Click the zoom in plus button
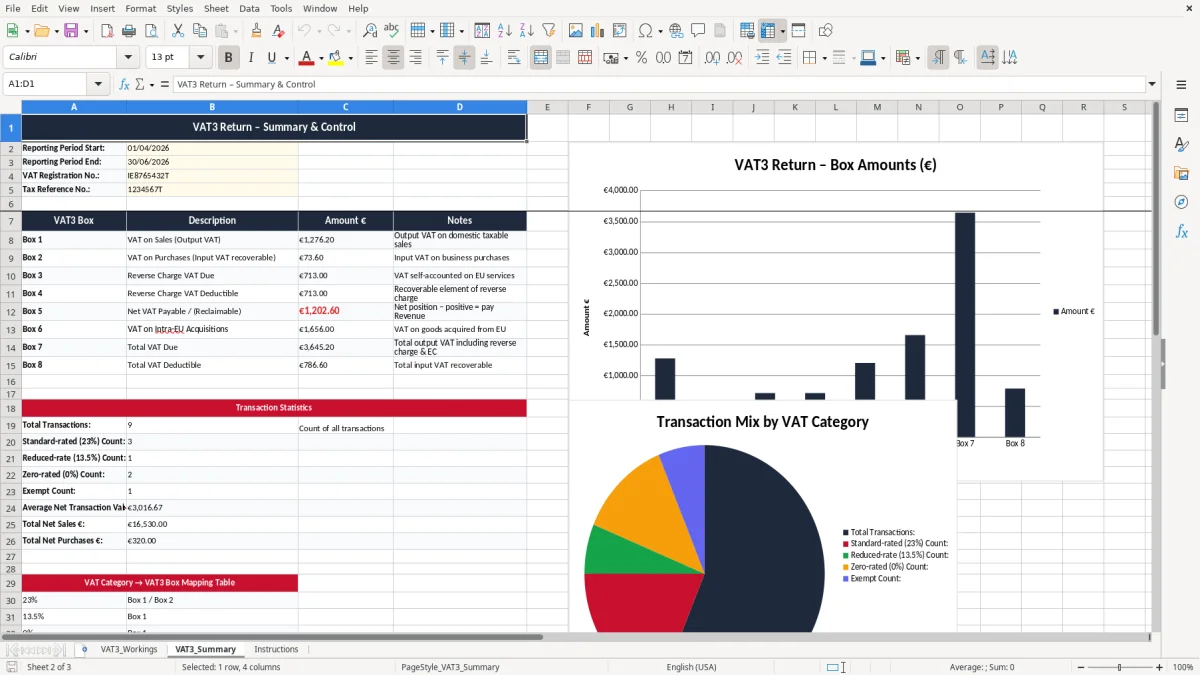 [1159, 667]
